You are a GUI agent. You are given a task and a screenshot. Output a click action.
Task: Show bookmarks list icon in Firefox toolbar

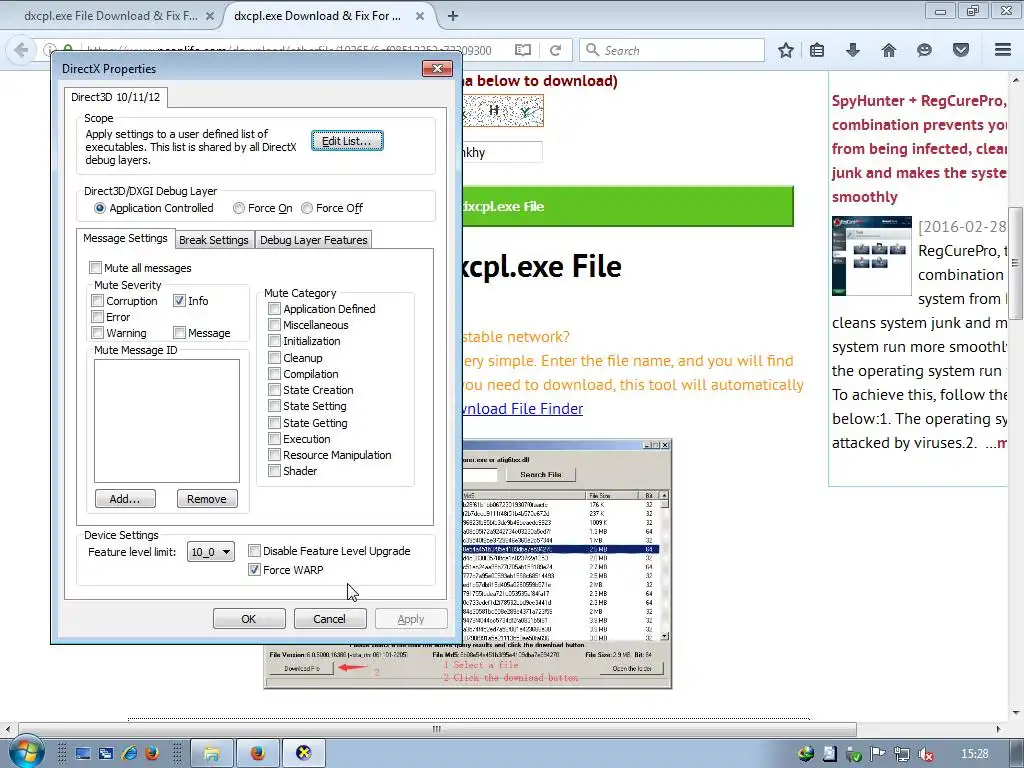pyautogui.click(x=817, y=50)
